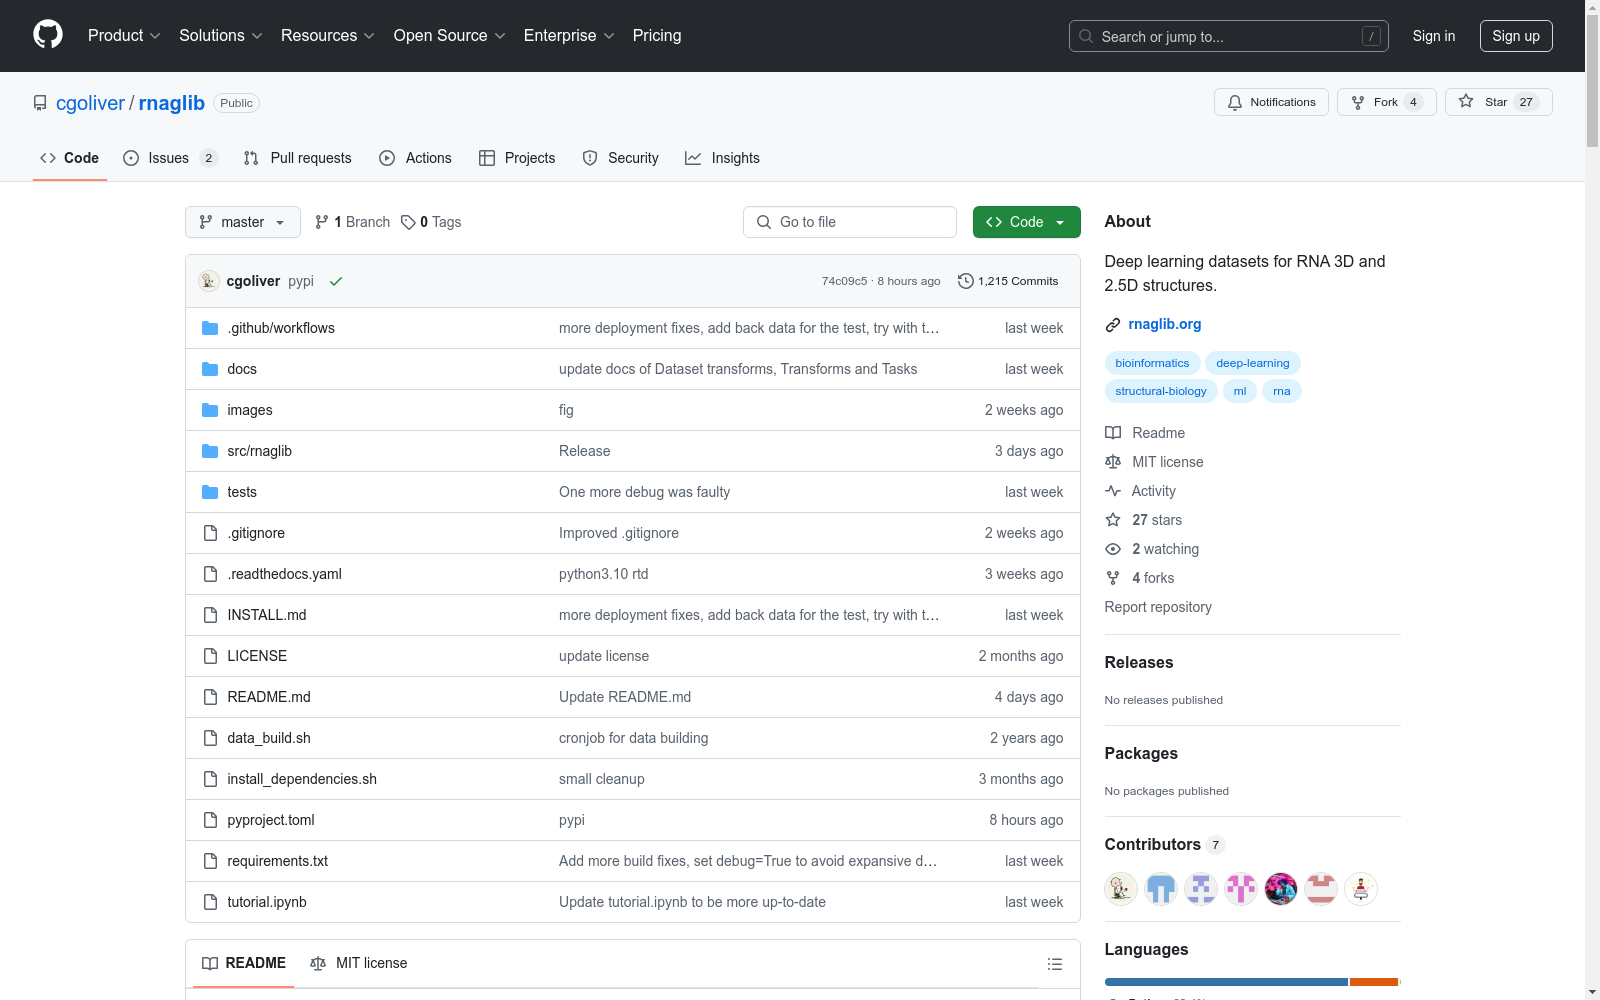Click the src/rnaglib folder icon

point(210,451)
